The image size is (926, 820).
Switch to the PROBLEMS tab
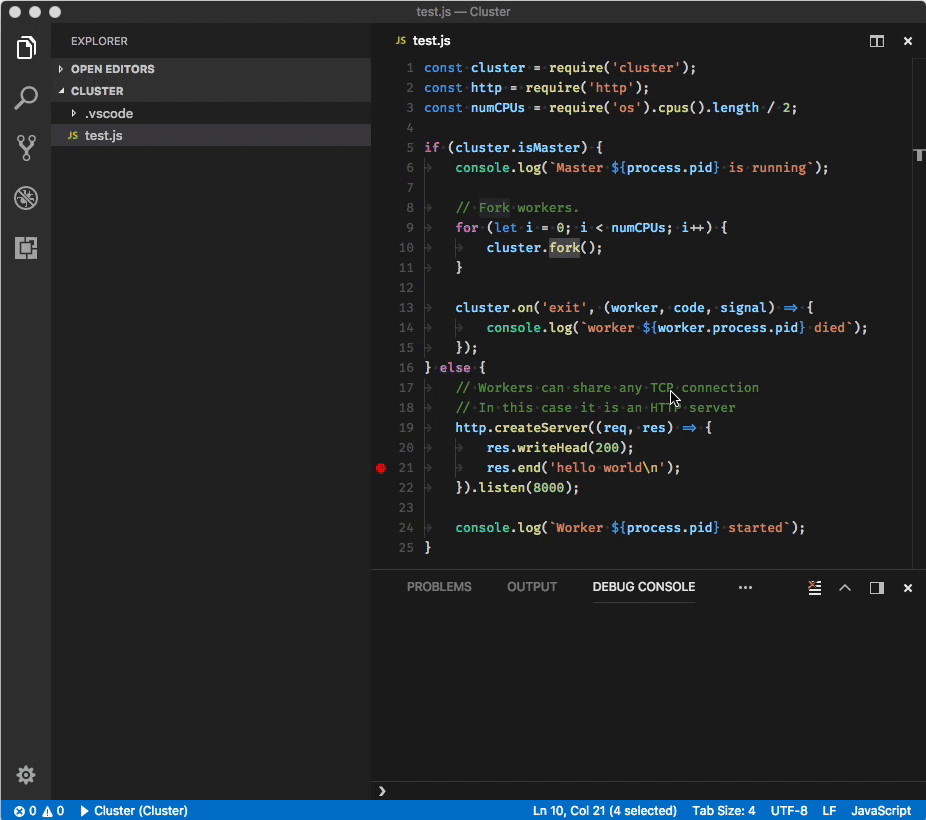point(439,587)
